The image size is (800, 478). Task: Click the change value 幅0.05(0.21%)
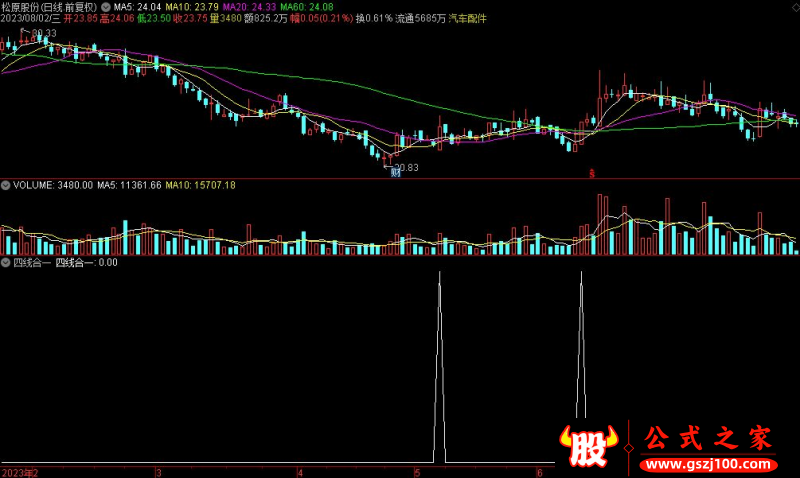tap(321, 19)
